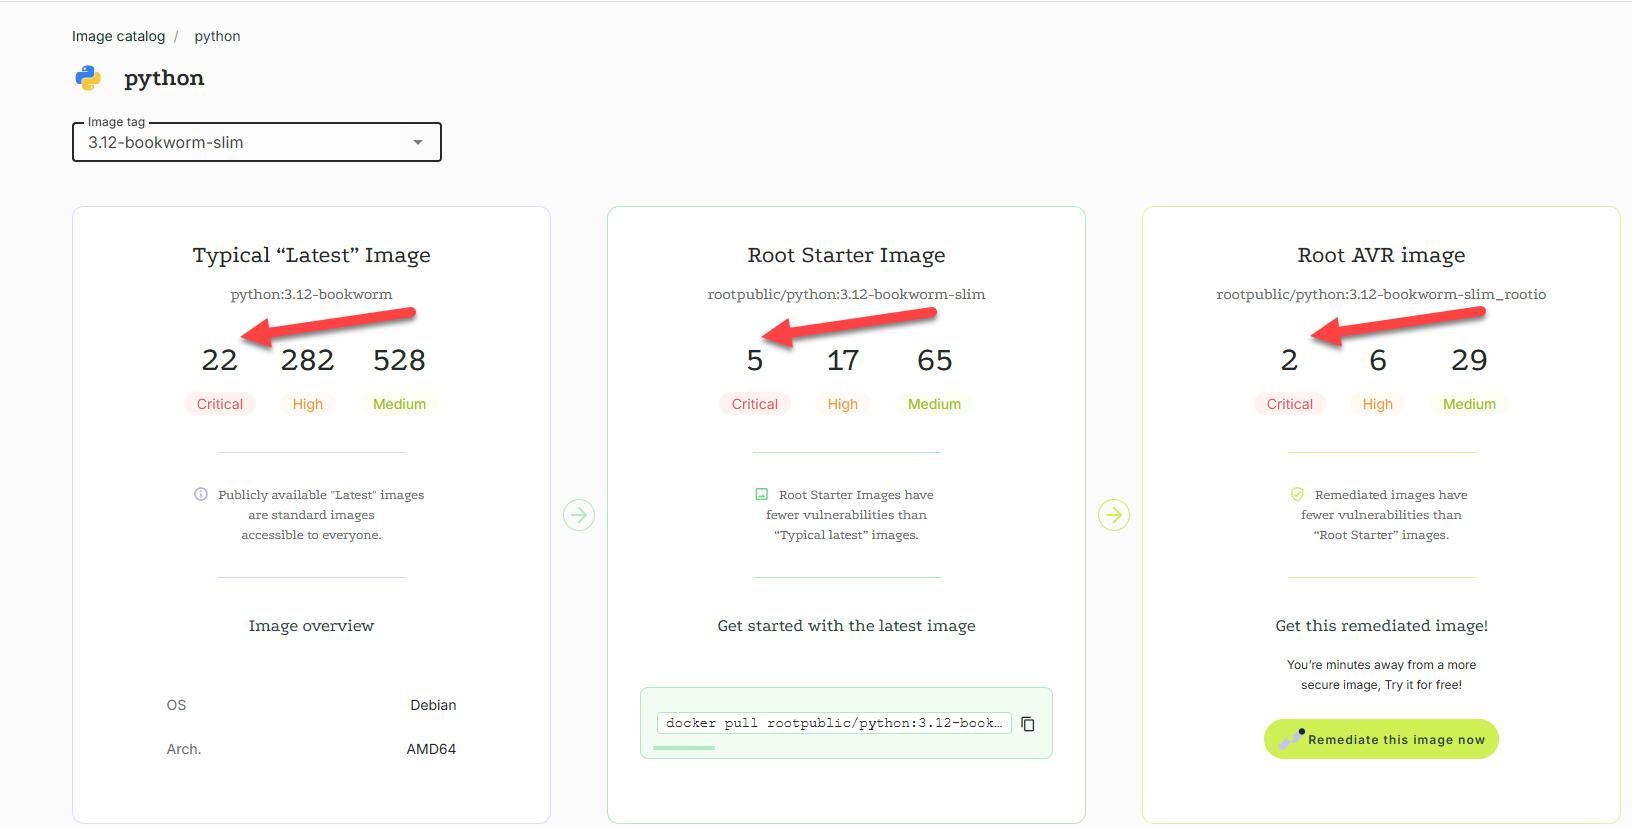
Task: Click High badge under Root Starter Image
Action: click(843, 404)
